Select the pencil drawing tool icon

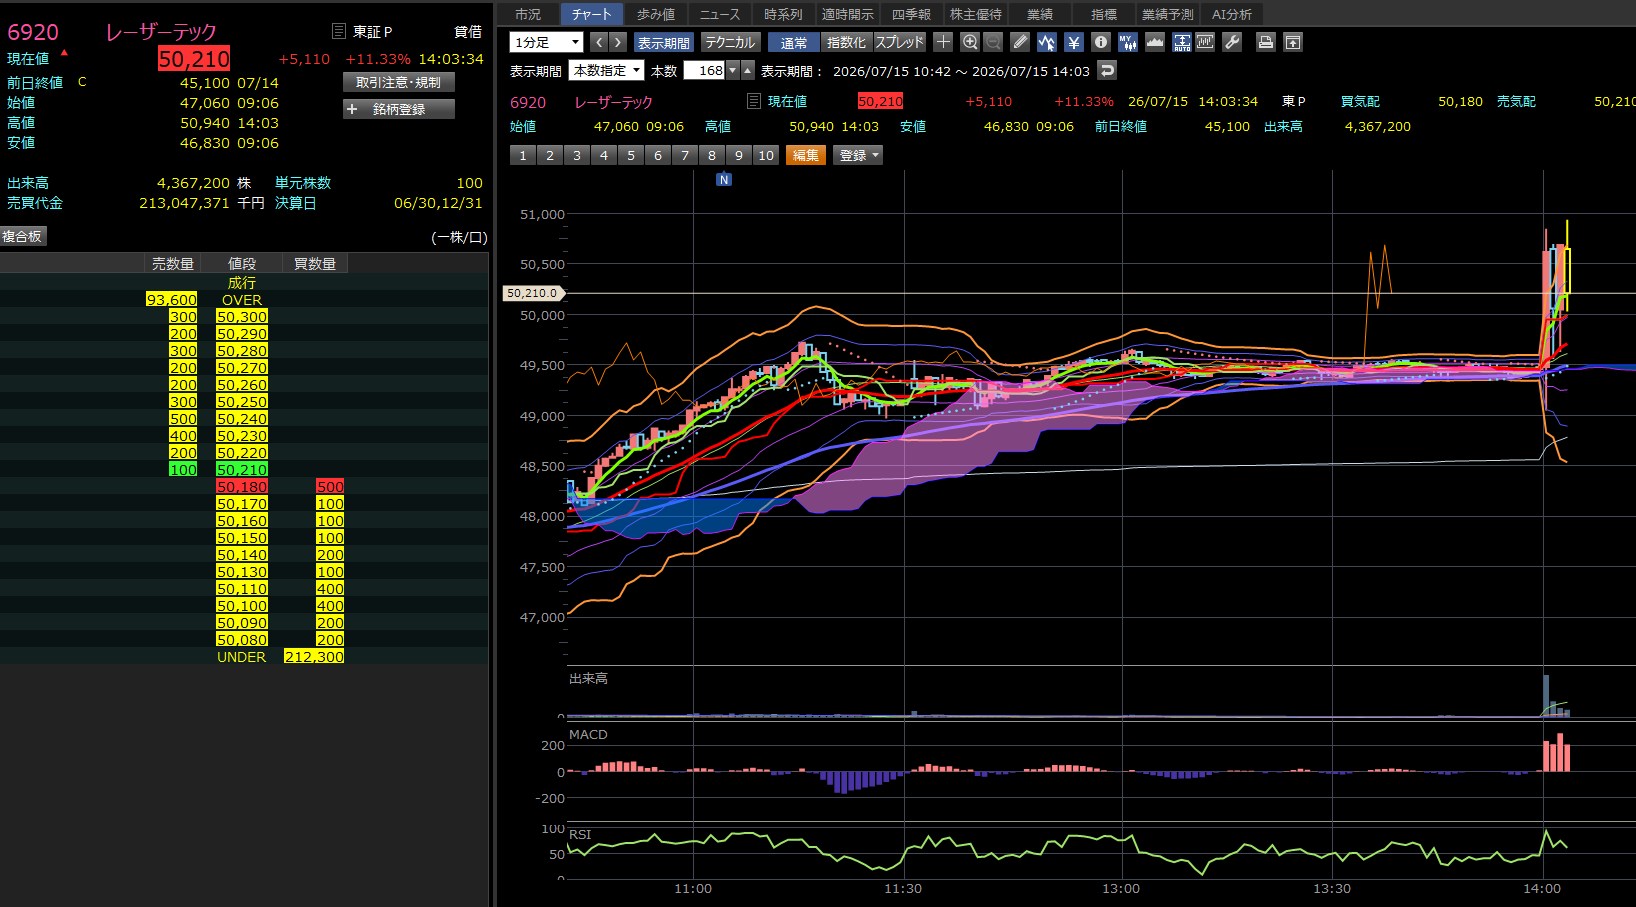1019,42
